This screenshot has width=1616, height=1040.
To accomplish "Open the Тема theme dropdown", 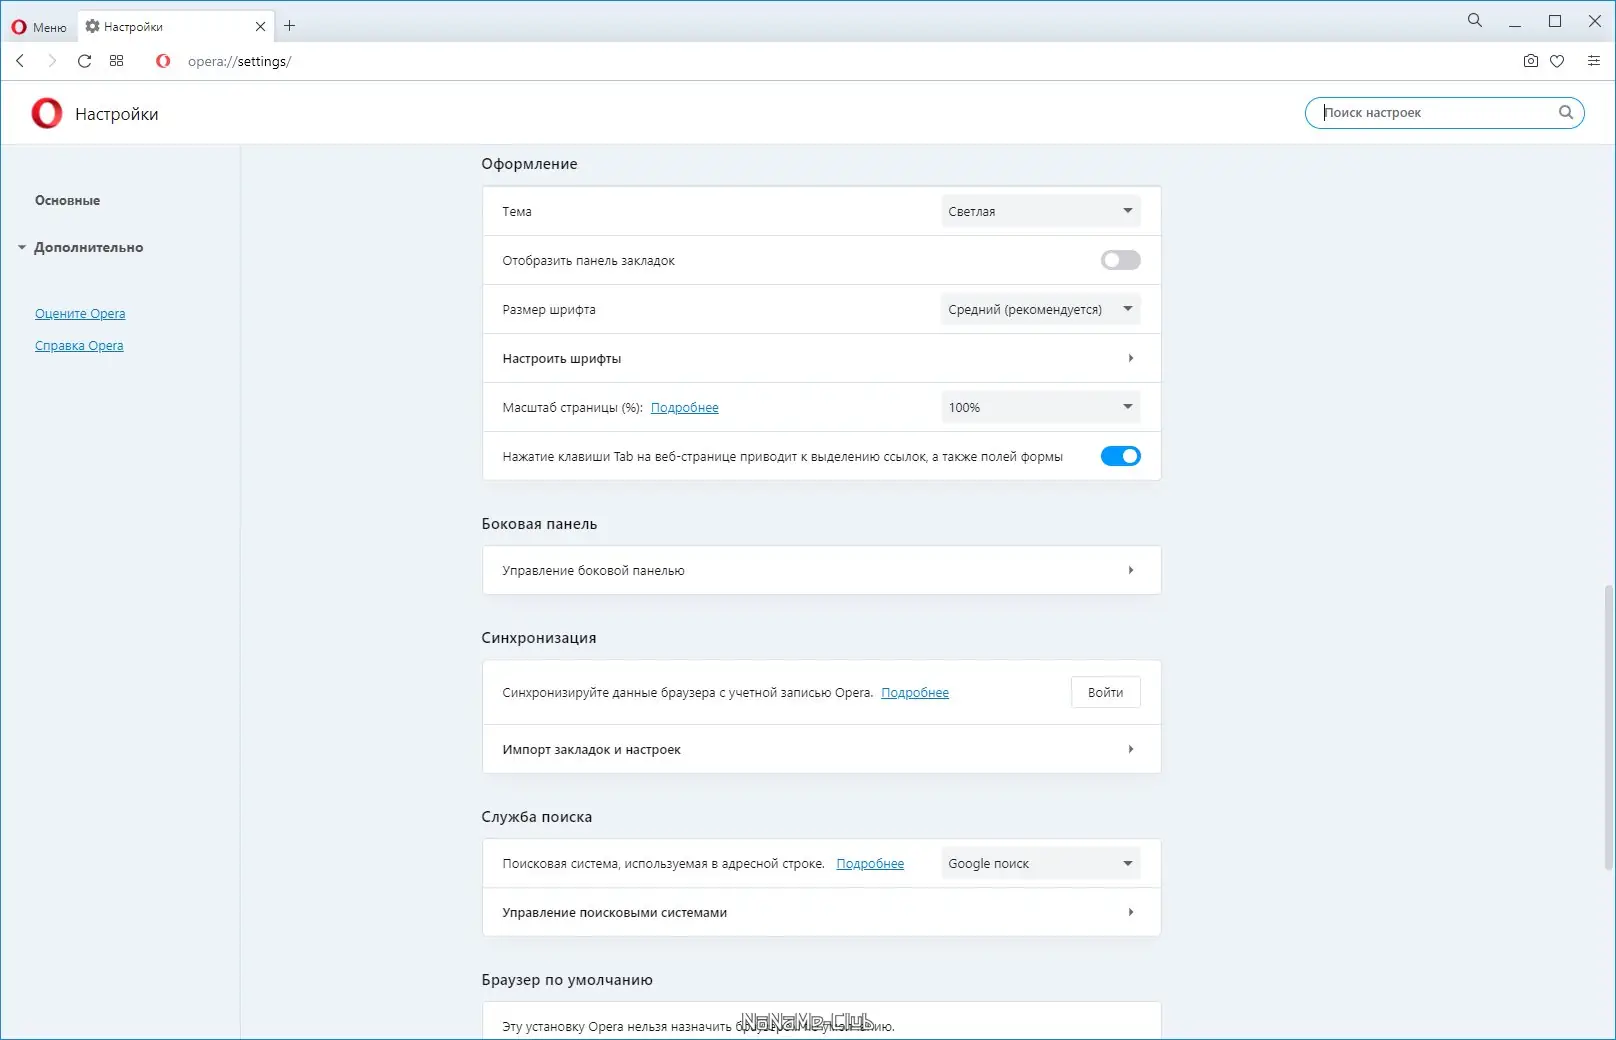I will 1040,211.
